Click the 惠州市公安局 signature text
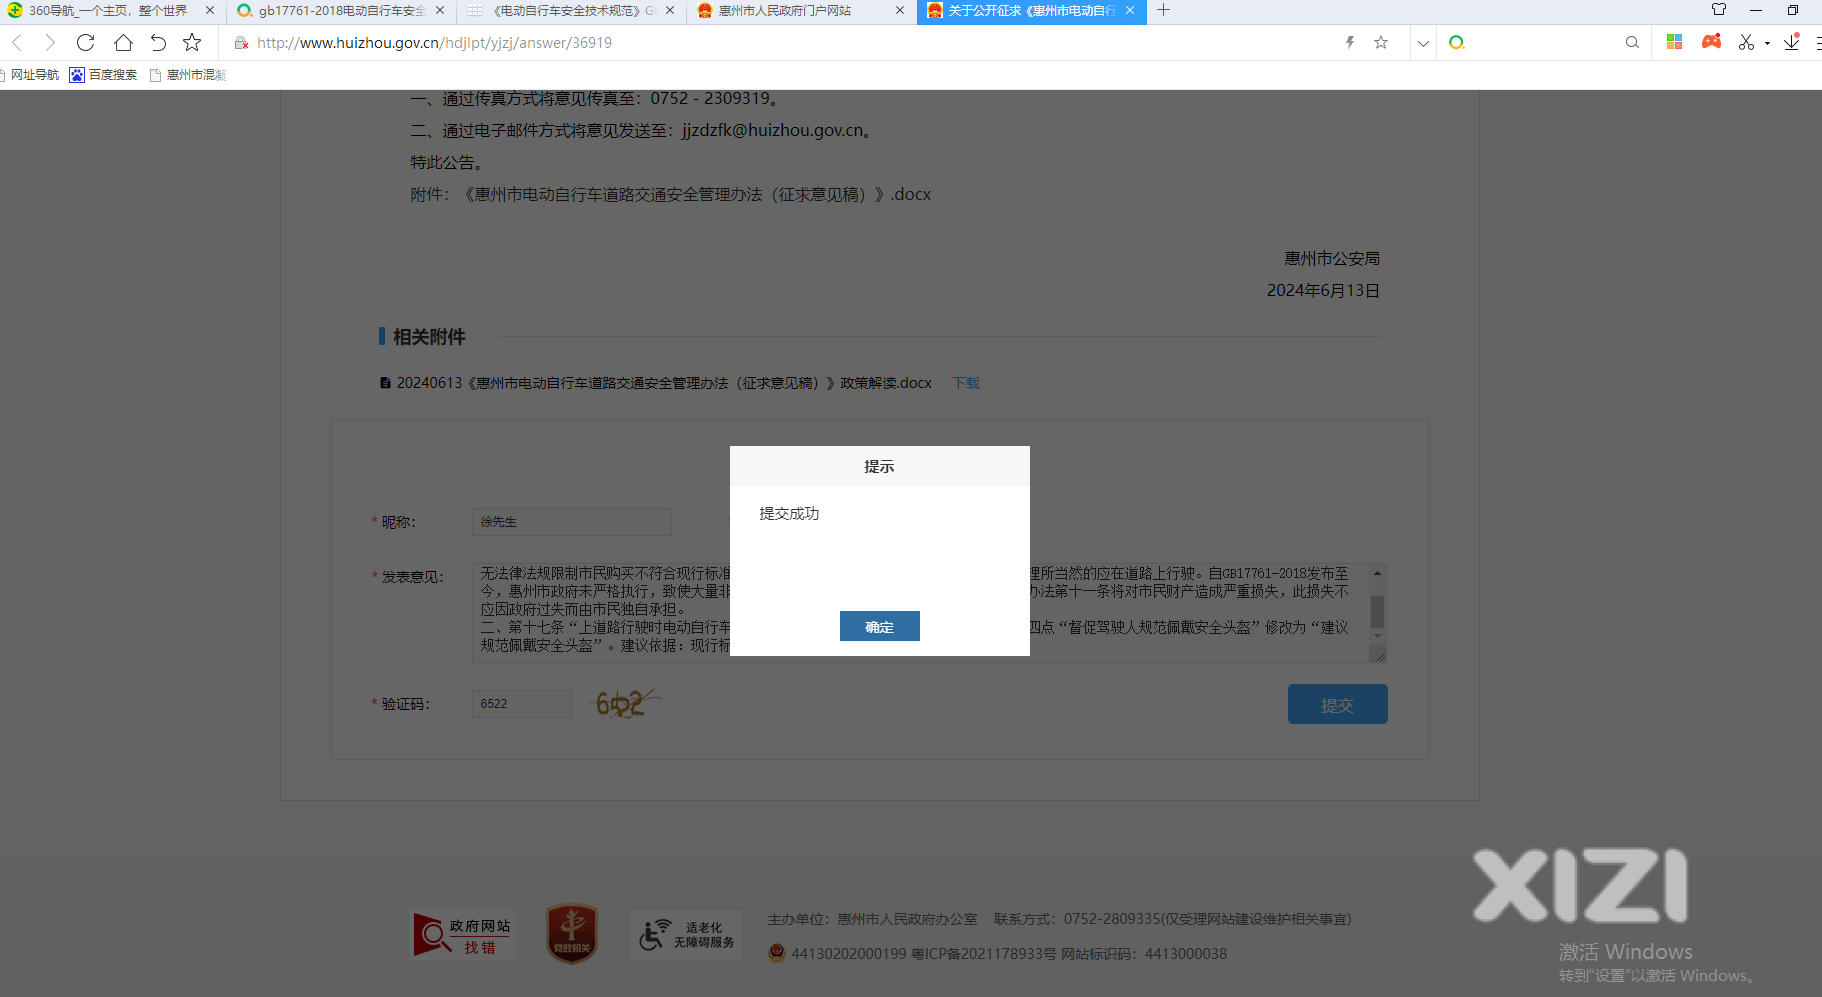 [1332, 258]
